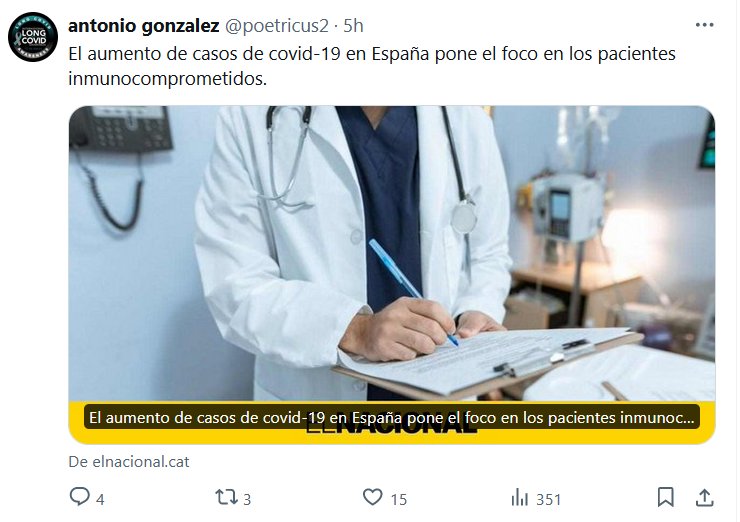Open the Long Covid profile avatar
Viewport: 740px width, 522px height.
(x=33, y=37)
